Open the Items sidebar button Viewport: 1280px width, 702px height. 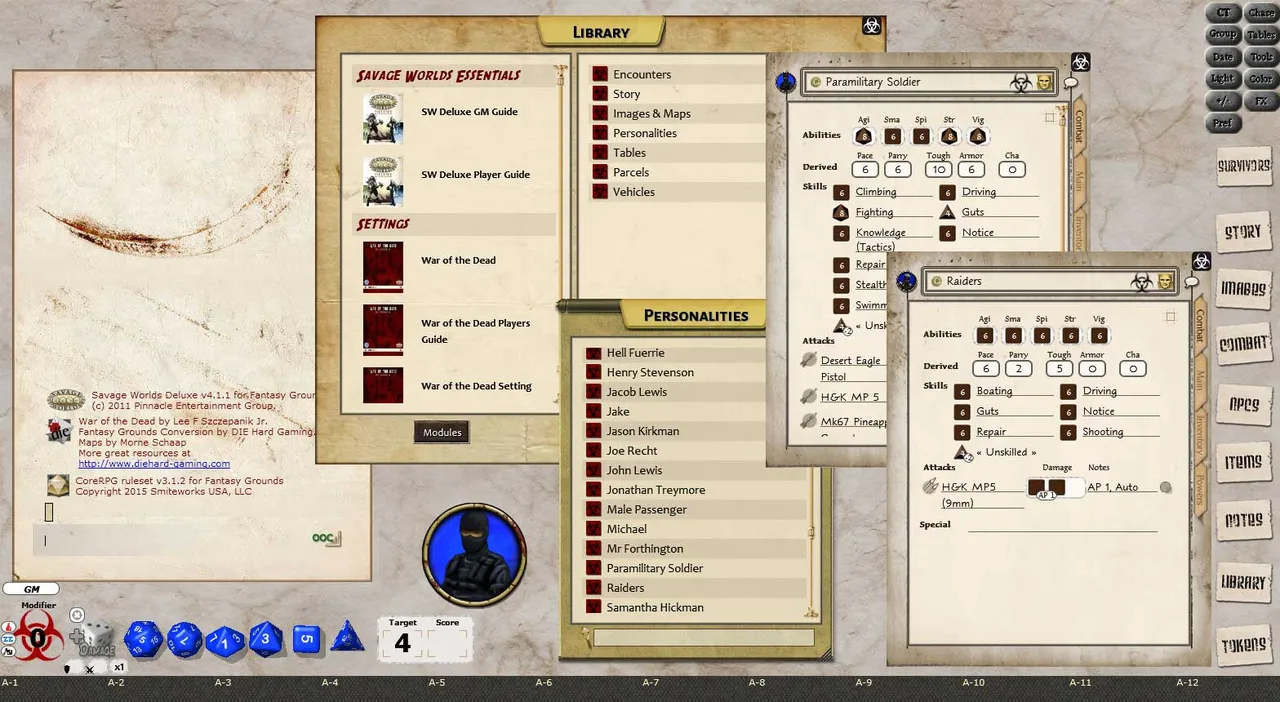pos(1244,462)
